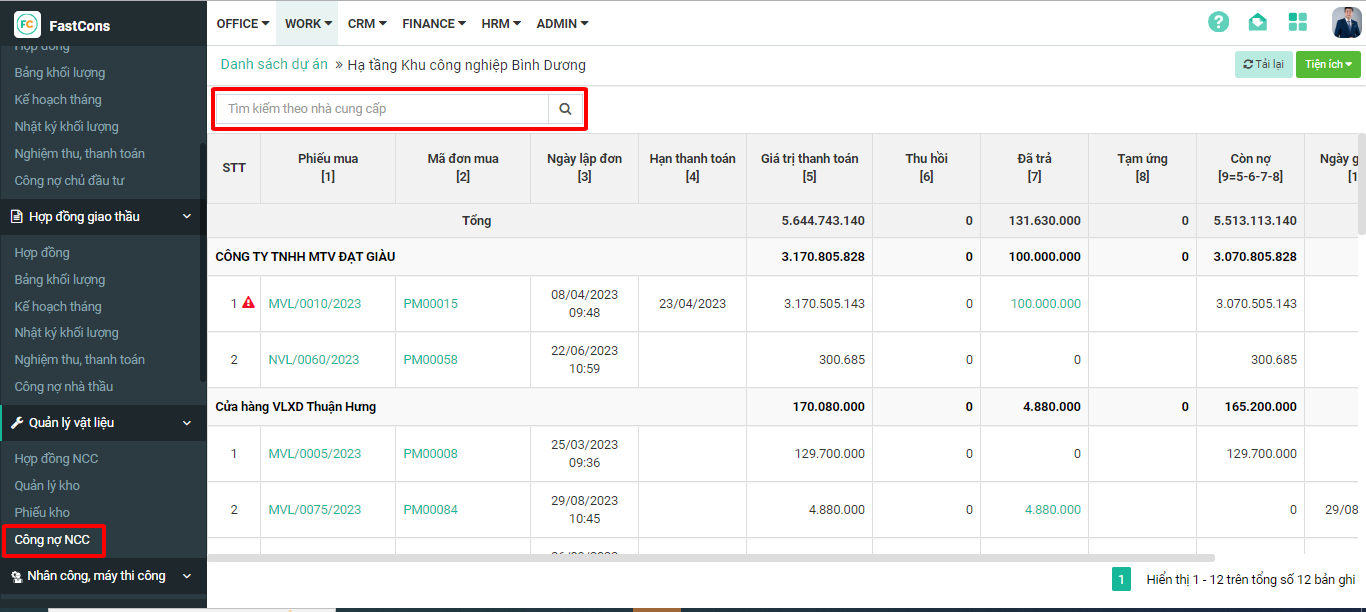Click the FastCons logo icon

coord(27,25)
